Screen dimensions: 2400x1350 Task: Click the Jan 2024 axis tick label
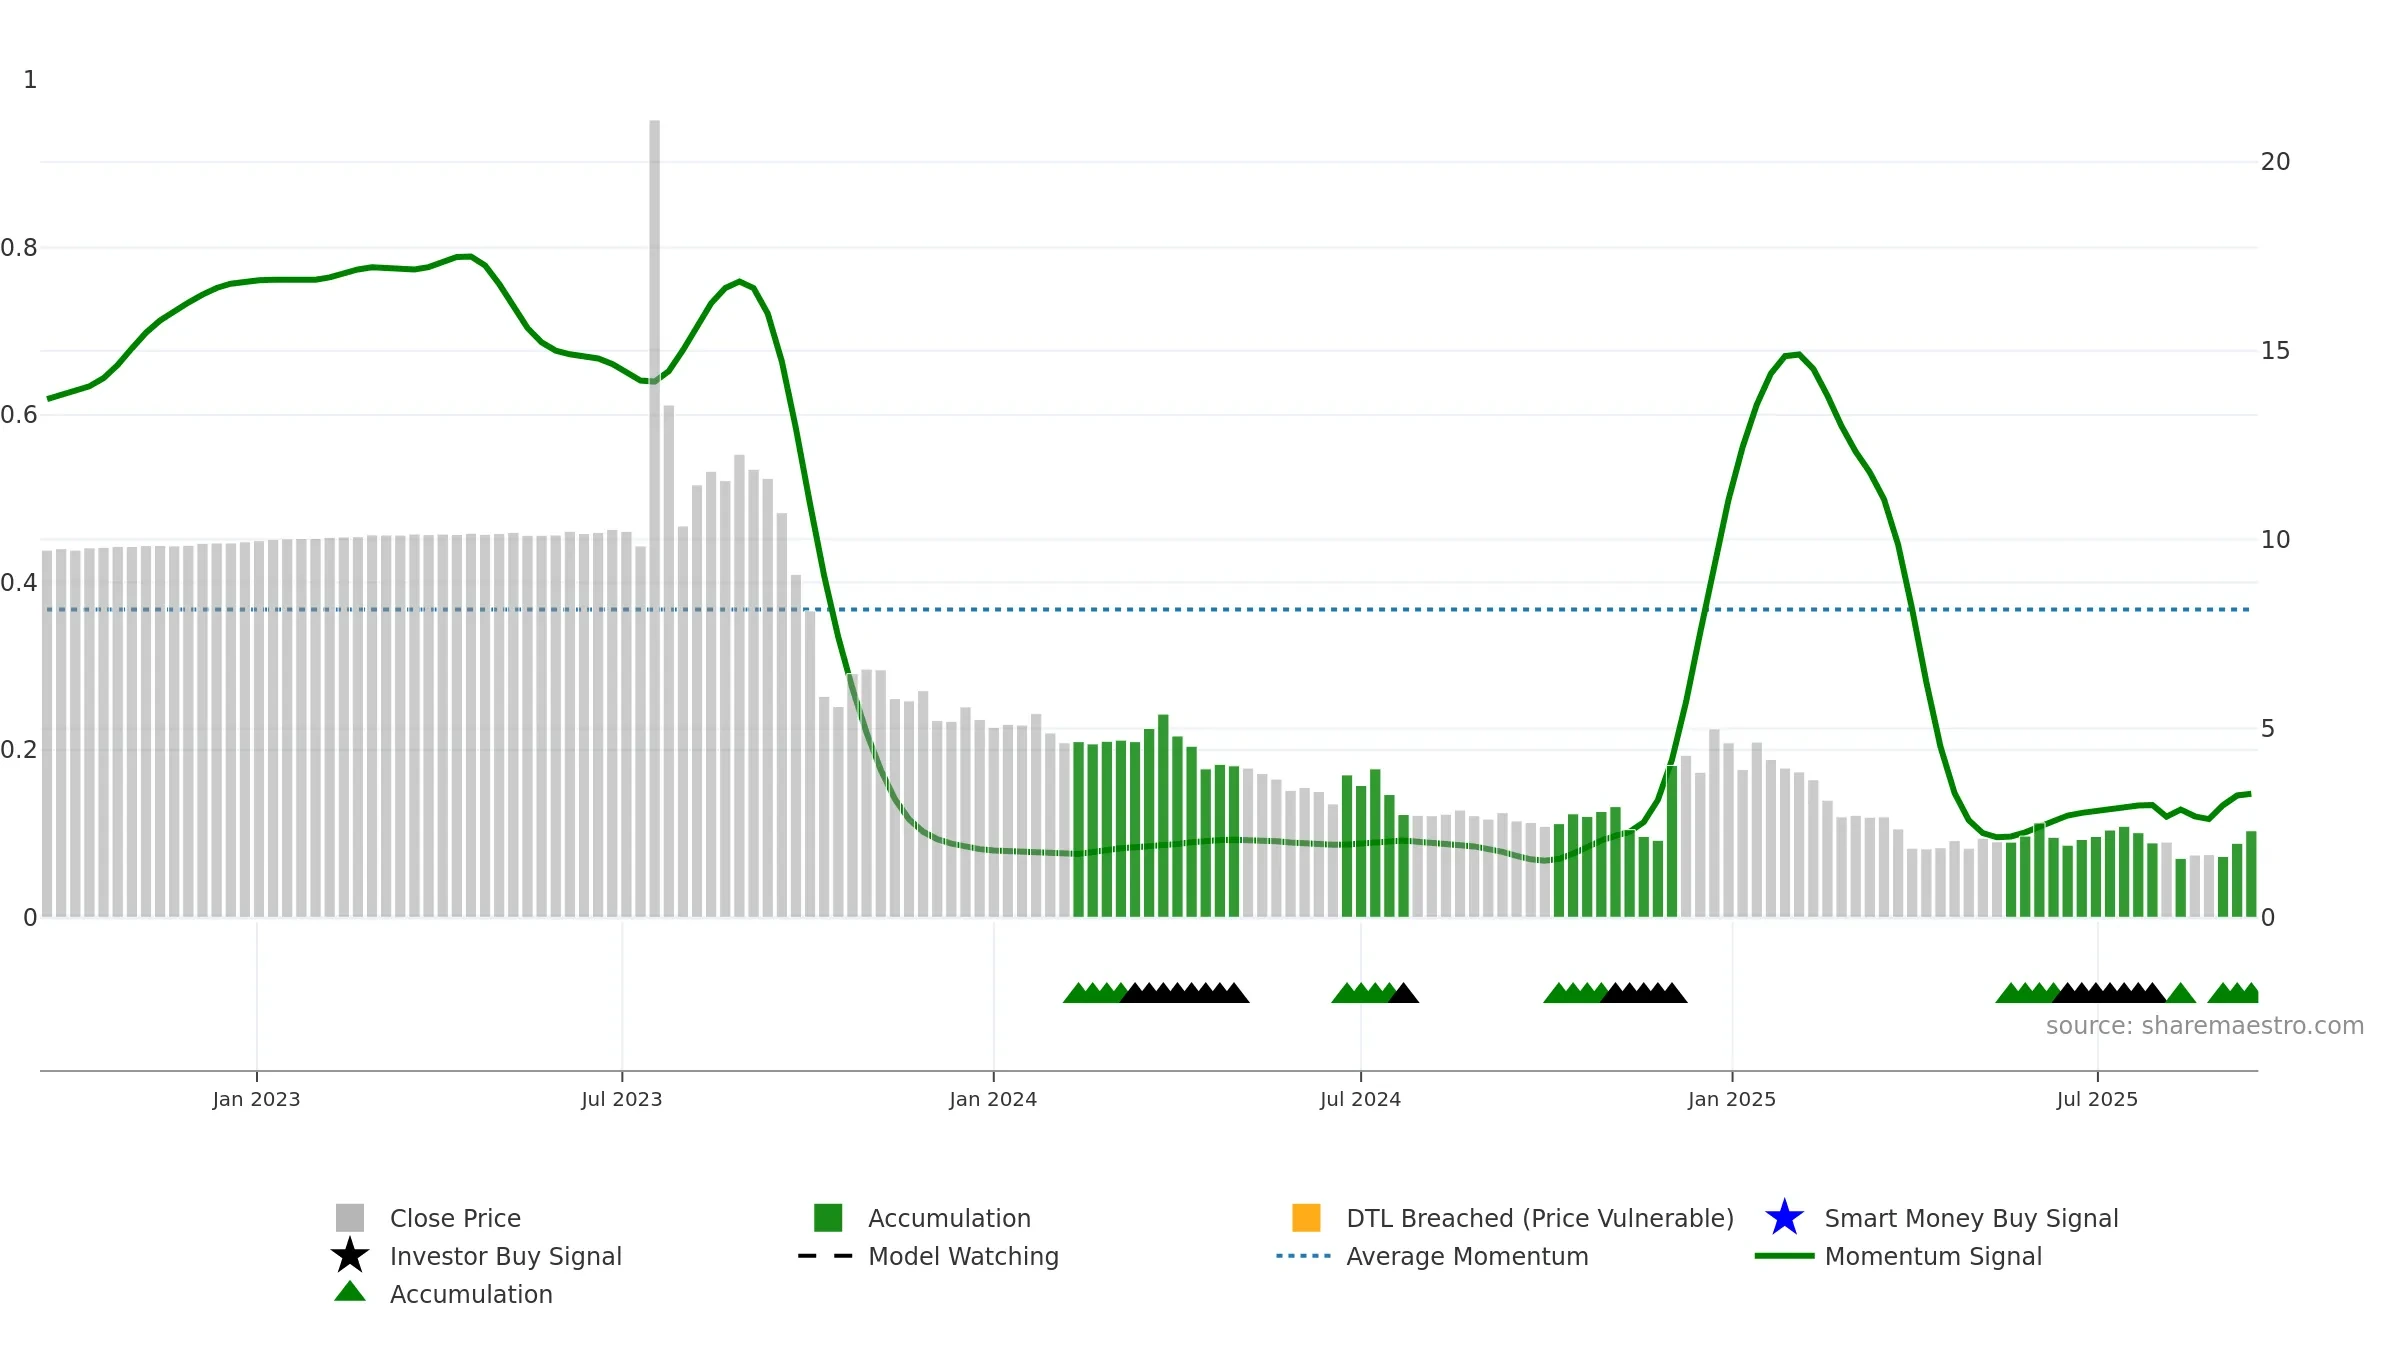pos(993,1100)
